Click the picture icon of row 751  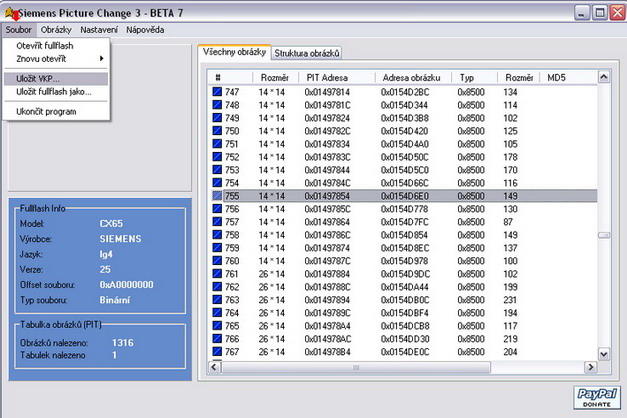pos(217,144)
